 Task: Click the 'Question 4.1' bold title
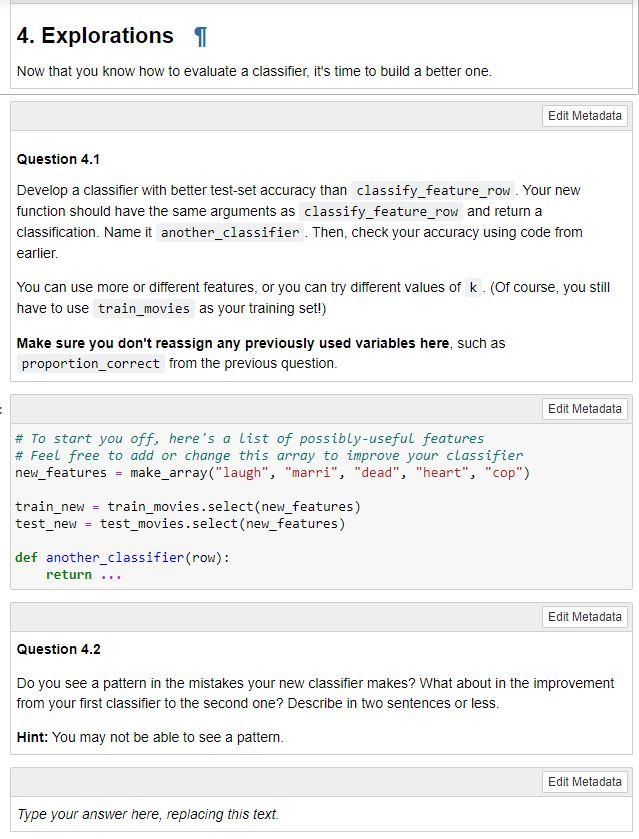[58, 159]
